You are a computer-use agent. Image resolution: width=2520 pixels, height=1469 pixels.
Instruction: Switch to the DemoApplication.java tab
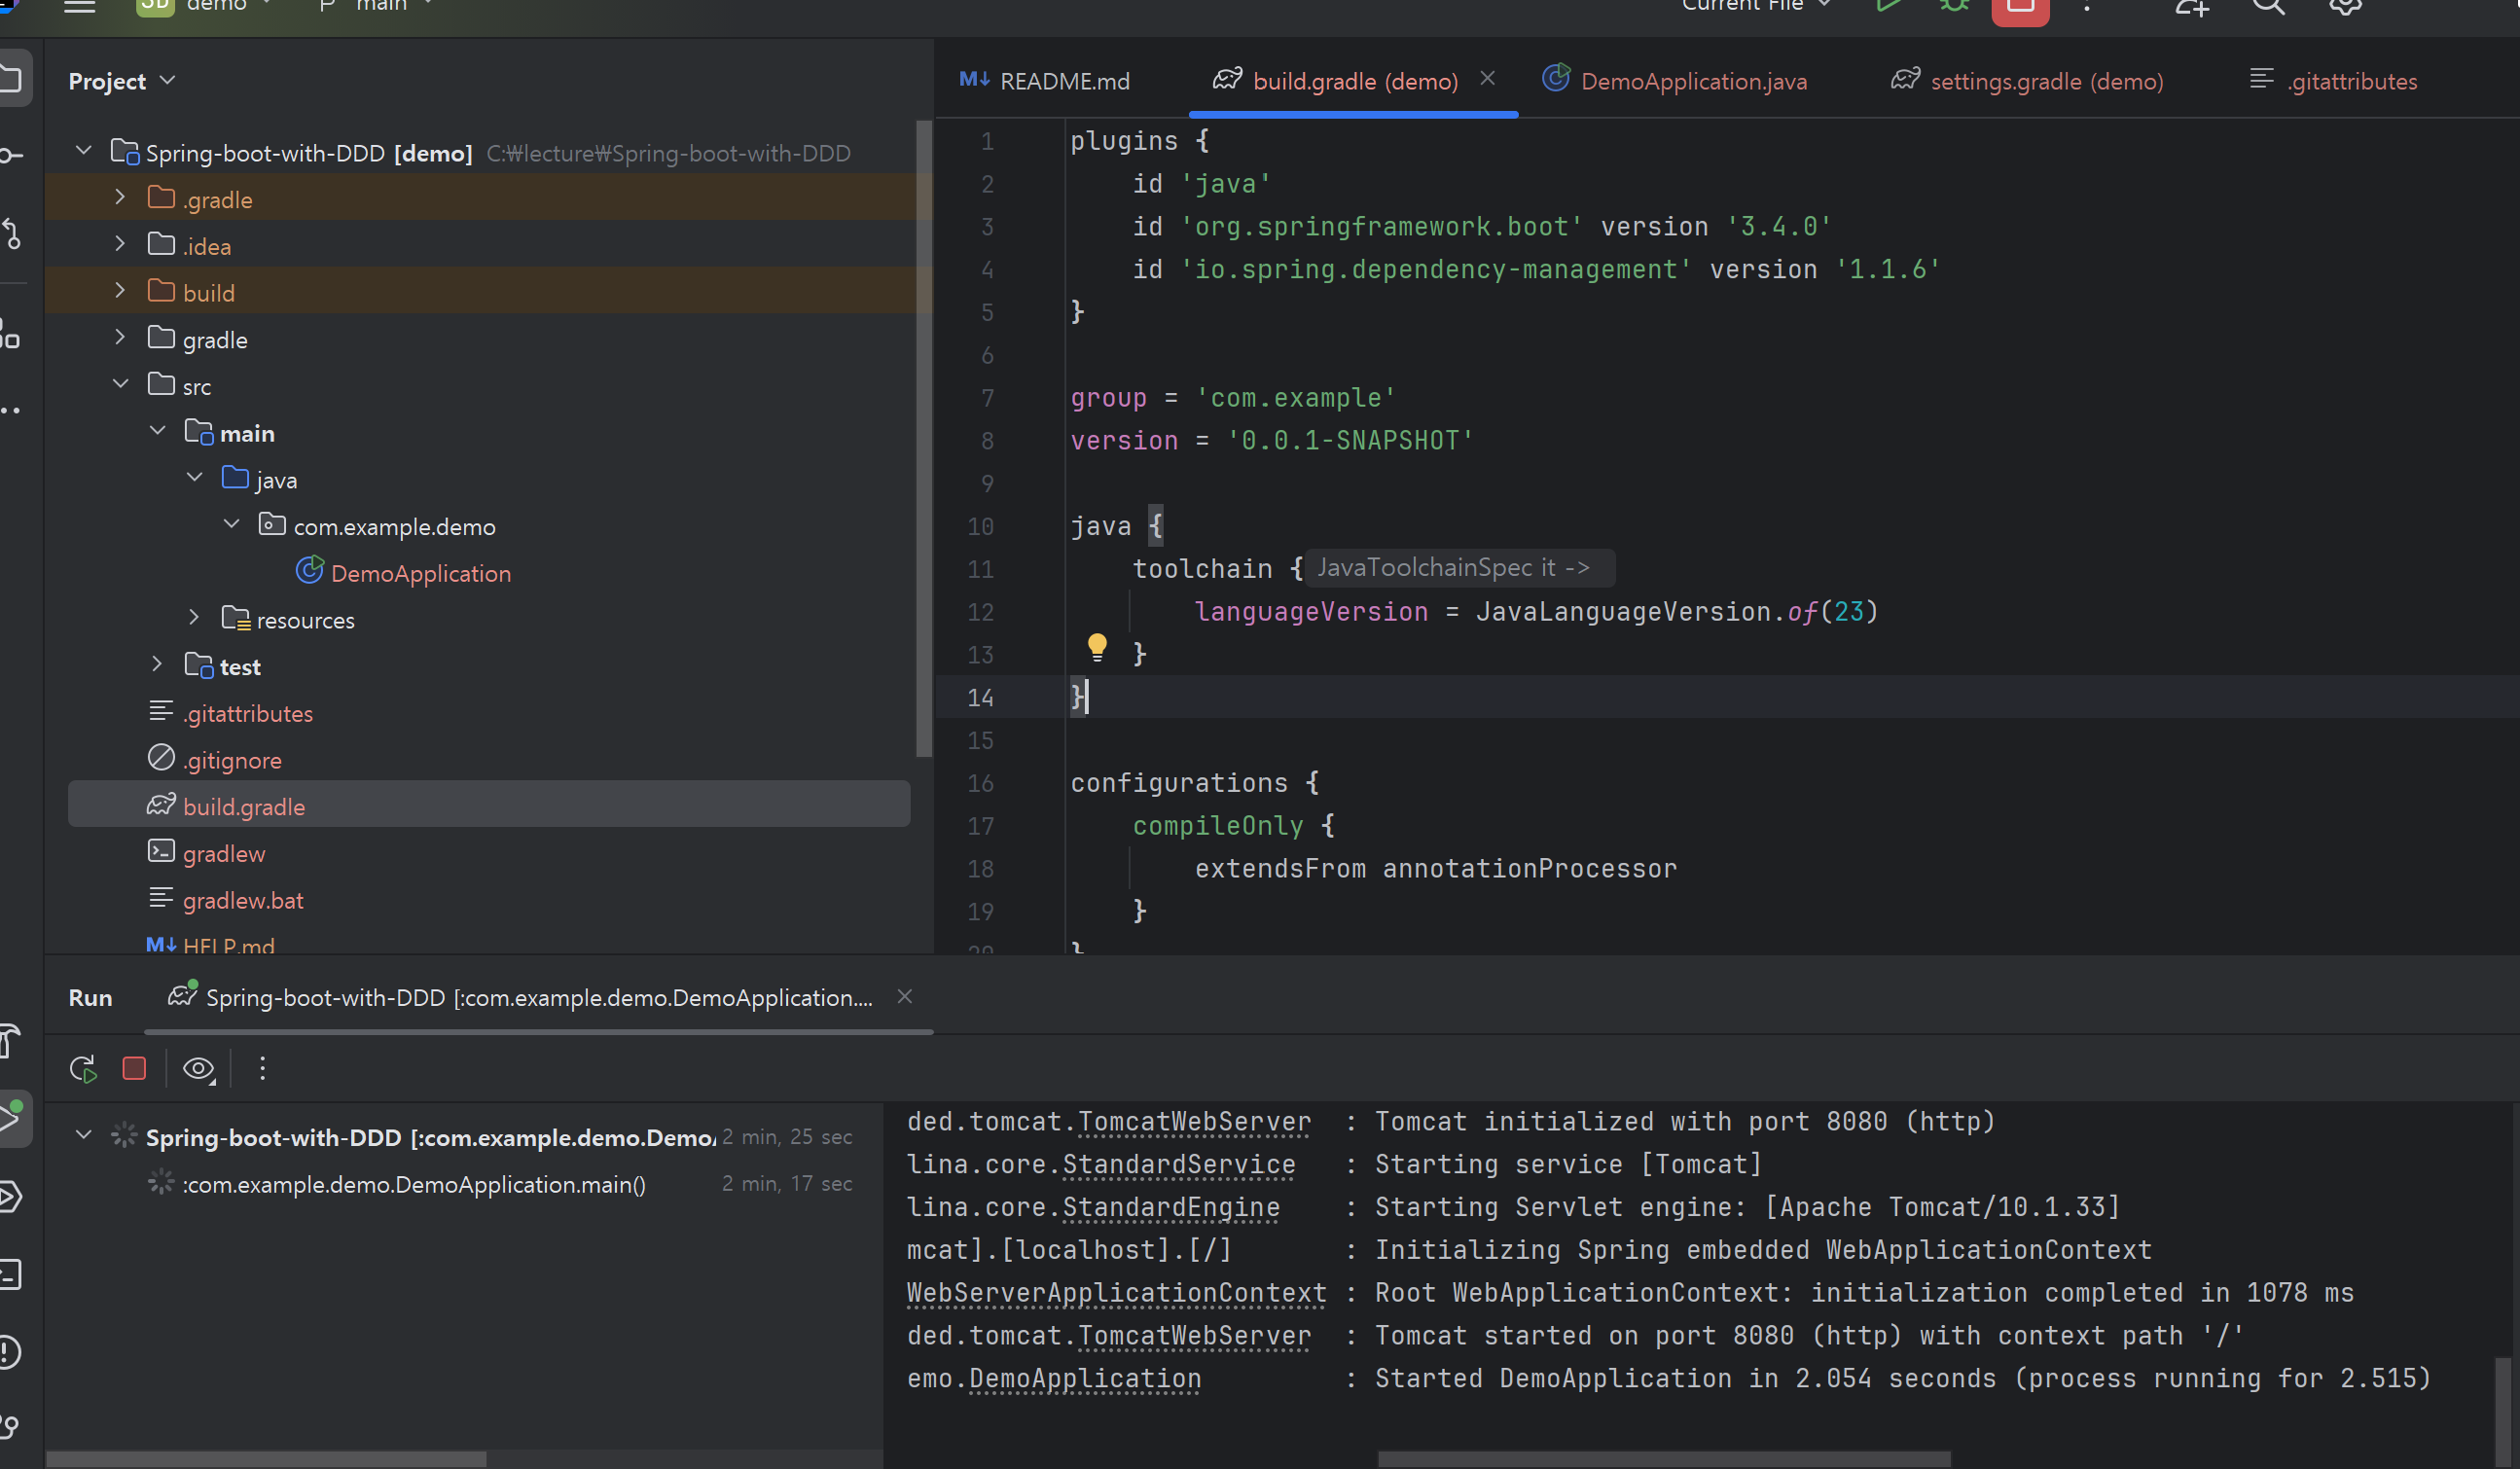coord(1692,81)
